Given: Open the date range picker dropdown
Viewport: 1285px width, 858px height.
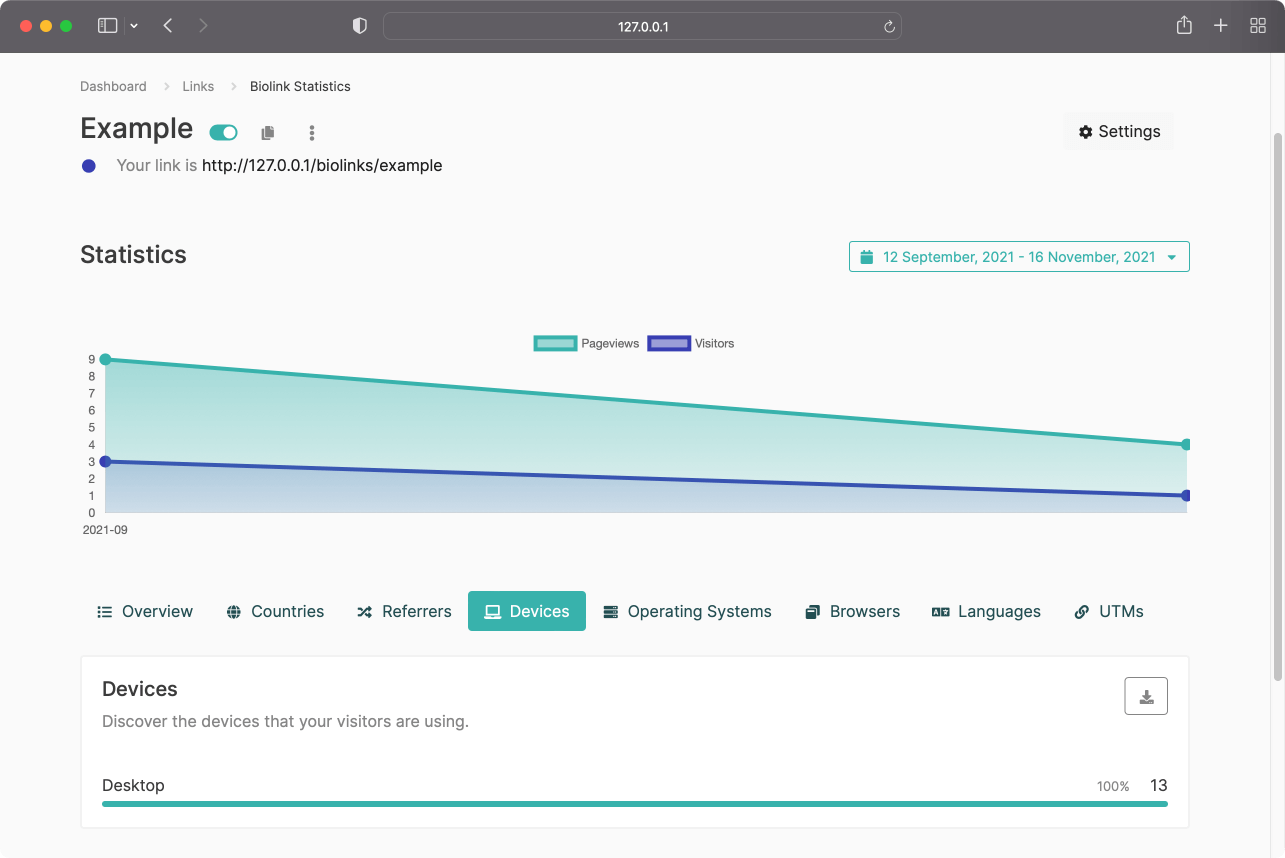Looking at the screenshot, I should (1019, 257).
